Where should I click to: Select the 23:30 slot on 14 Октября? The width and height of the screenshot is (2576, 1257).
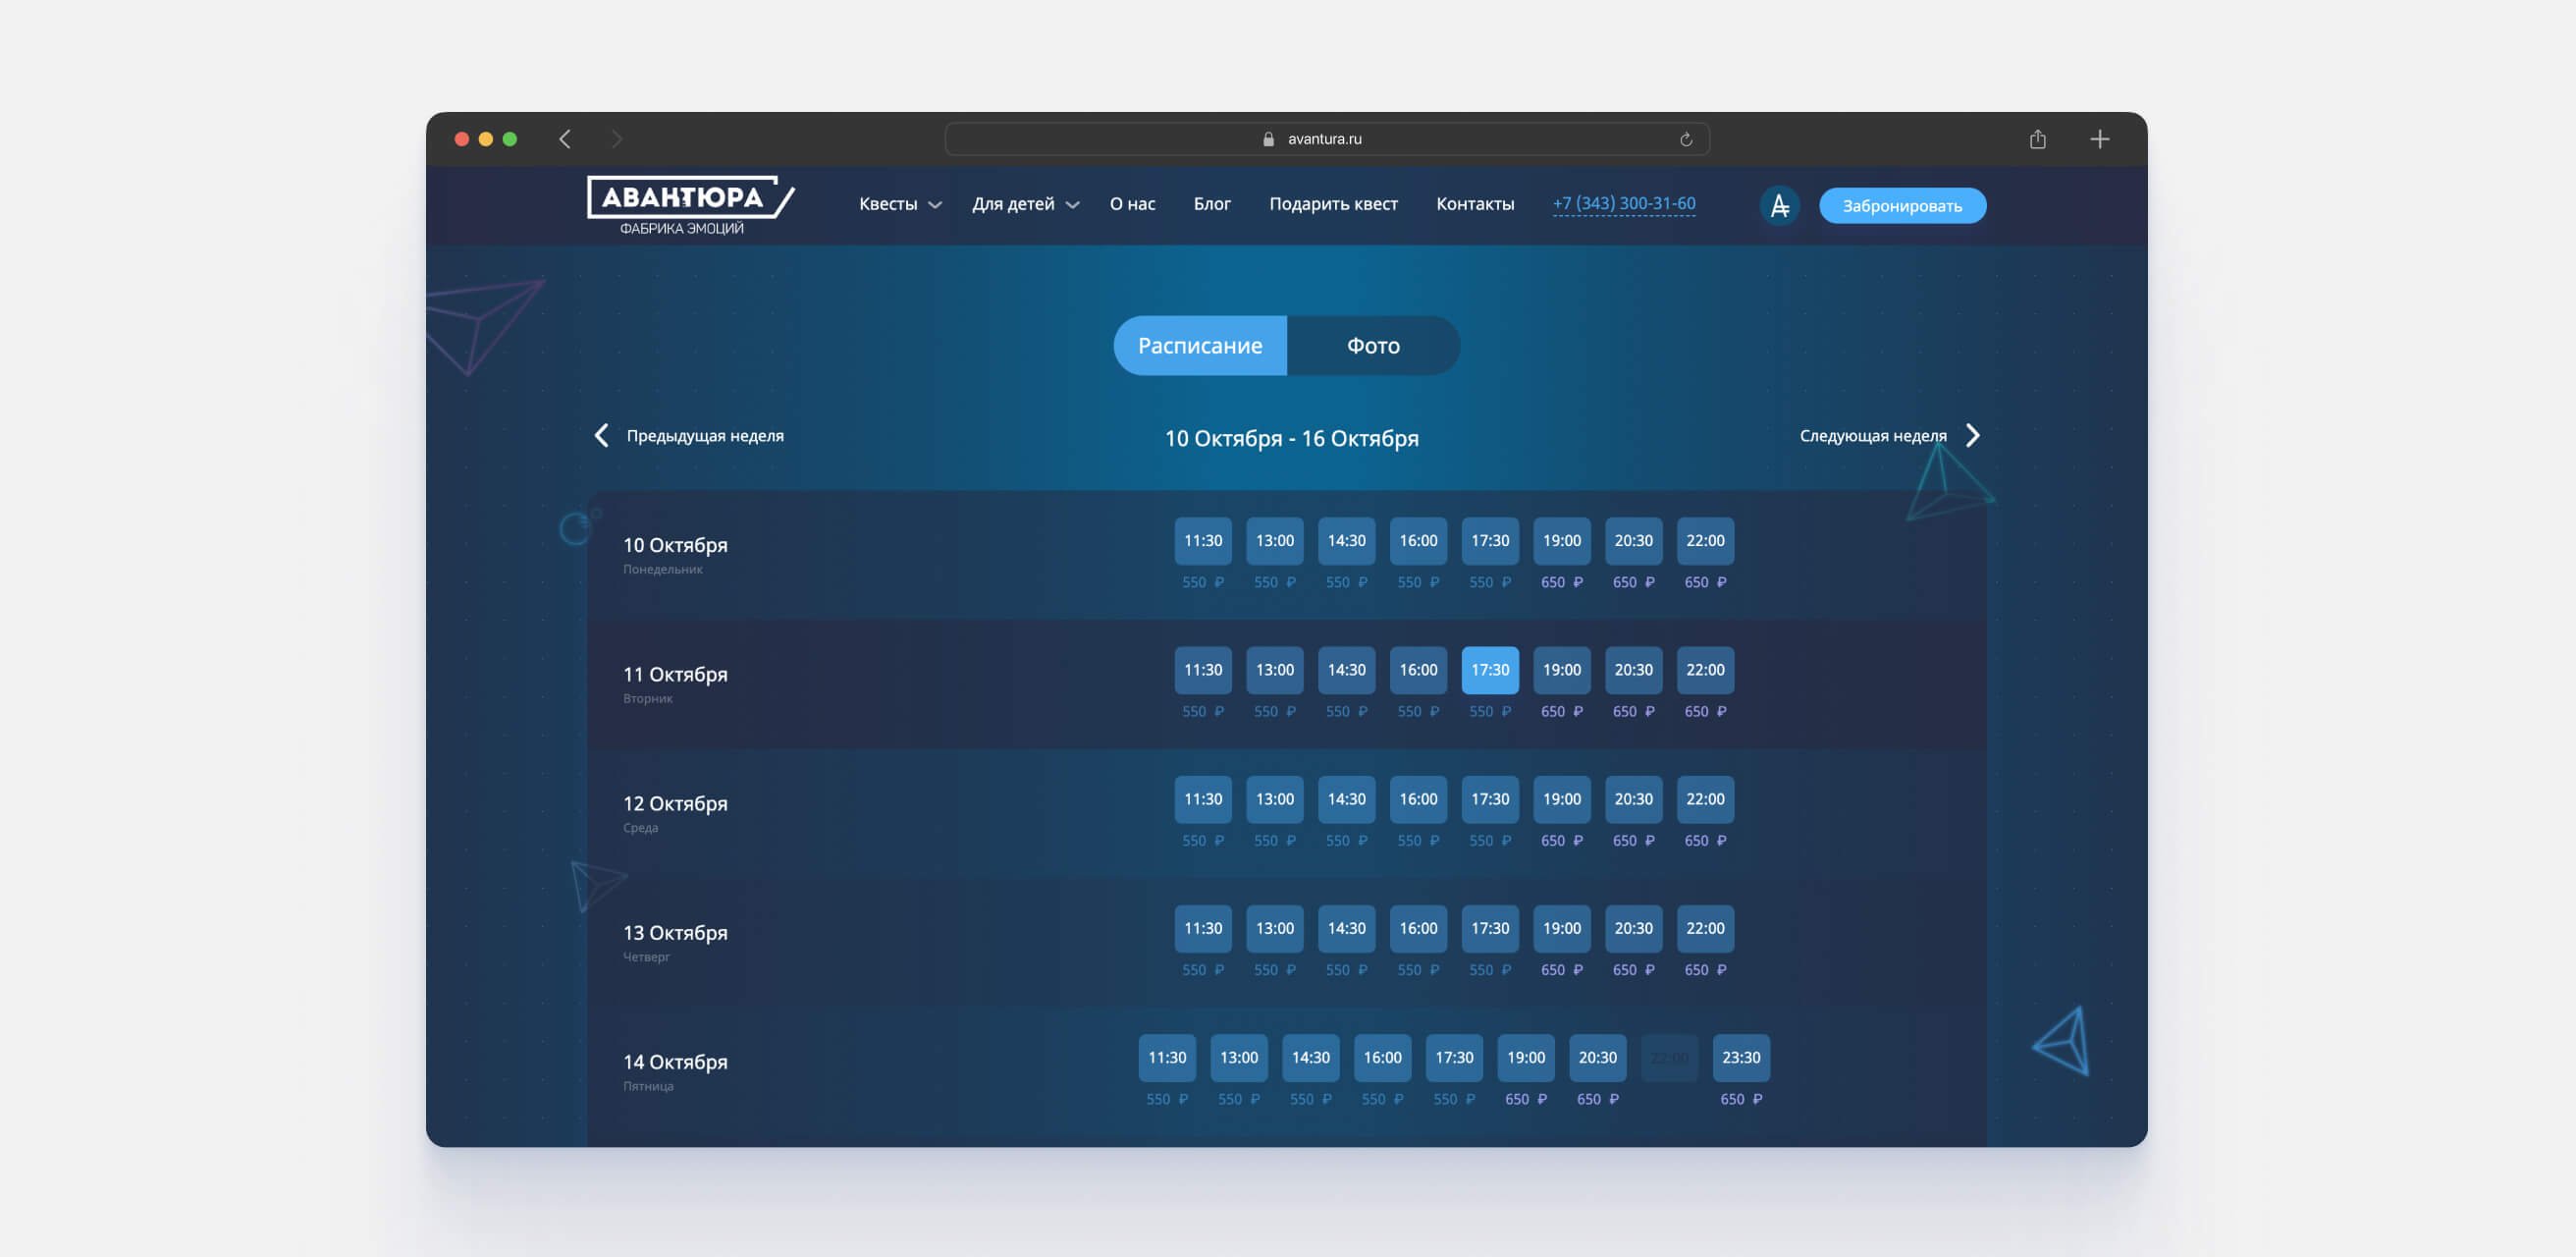[1740, 1057]
